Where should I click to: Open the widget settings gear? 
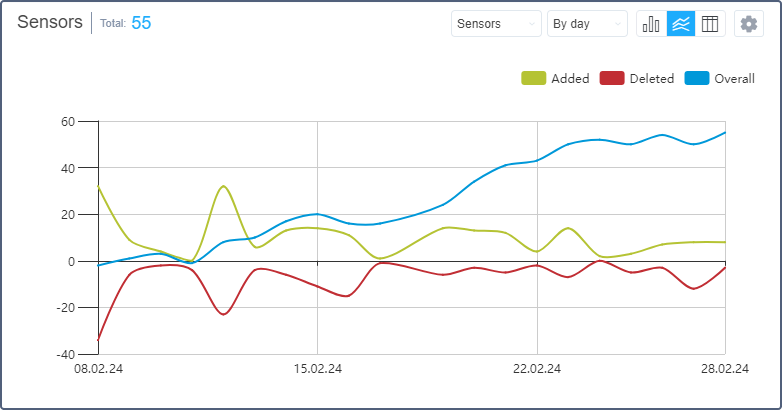click(749, 24)
